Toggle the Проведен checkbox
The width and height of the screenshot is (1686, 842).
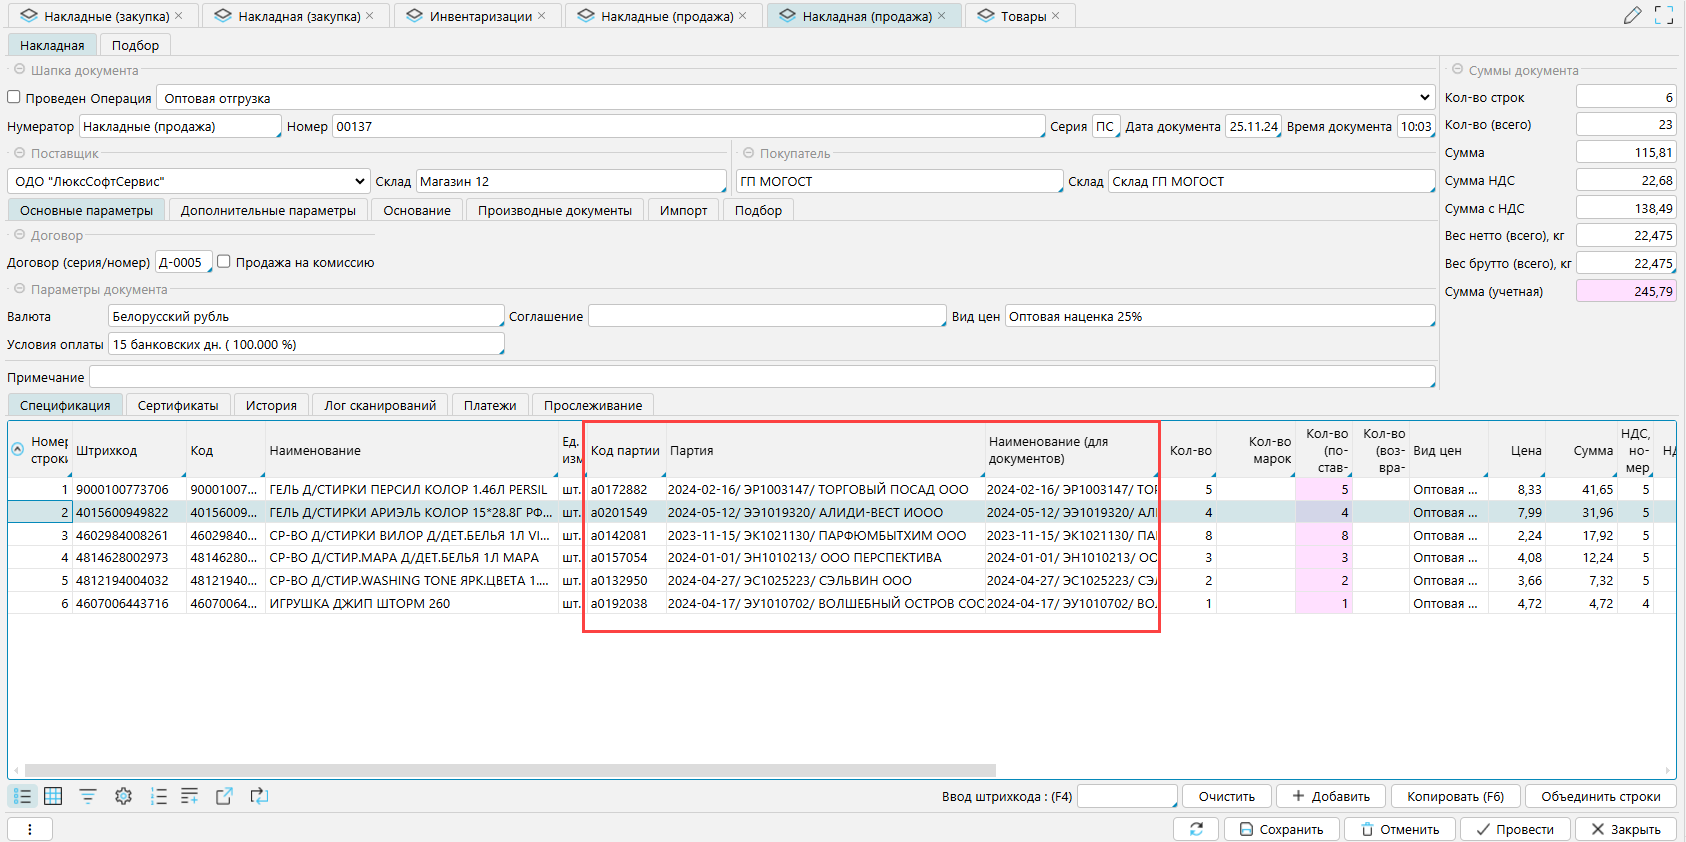(14, 97)
